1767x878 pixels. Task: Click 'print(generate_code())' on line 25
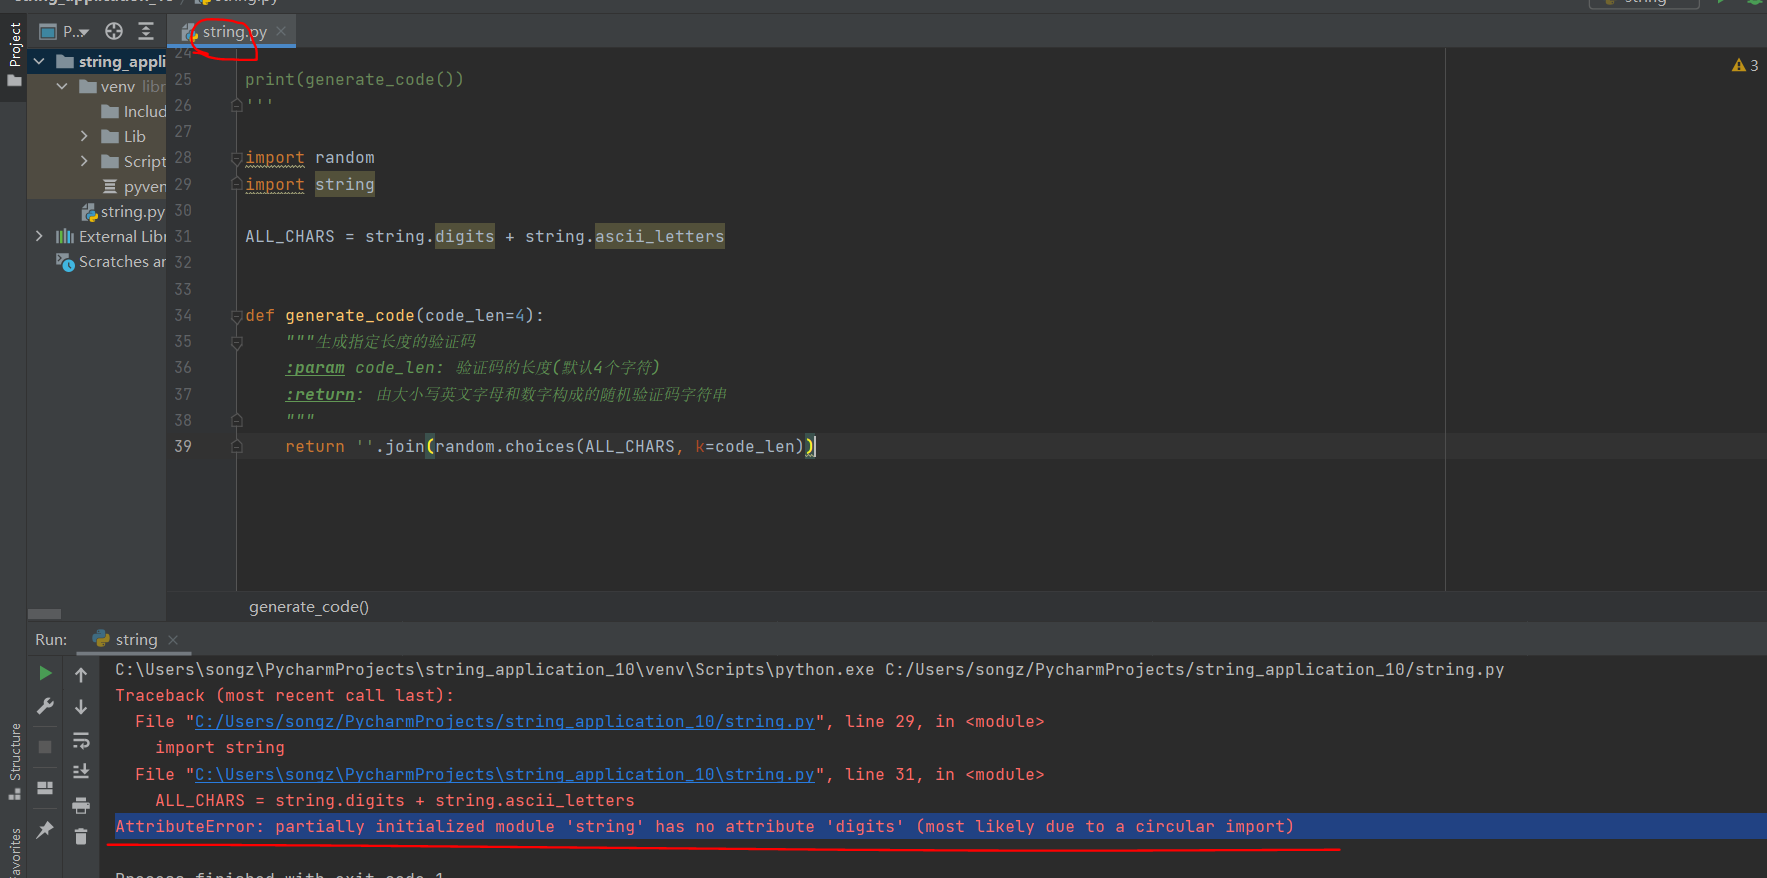pyautogui.click(x=354, y=80)
